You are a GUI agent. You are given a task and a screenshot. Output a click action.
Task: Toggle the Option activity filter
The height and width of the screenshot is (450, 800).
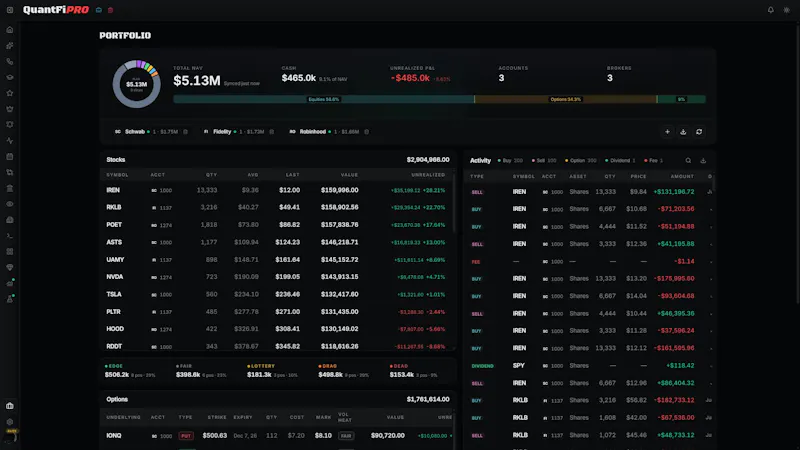(x=581, y=160)
